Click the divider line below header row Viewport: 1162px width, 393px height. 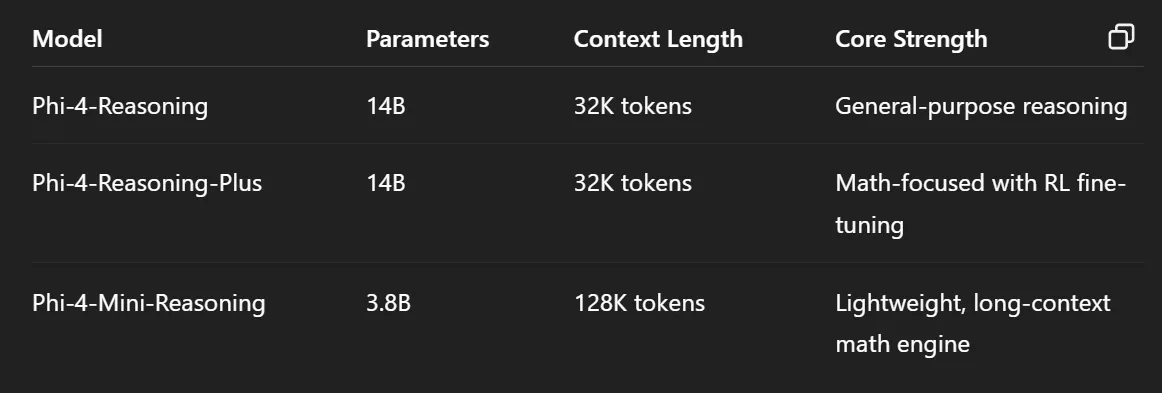pyautogui.click(x=588, y=67)
